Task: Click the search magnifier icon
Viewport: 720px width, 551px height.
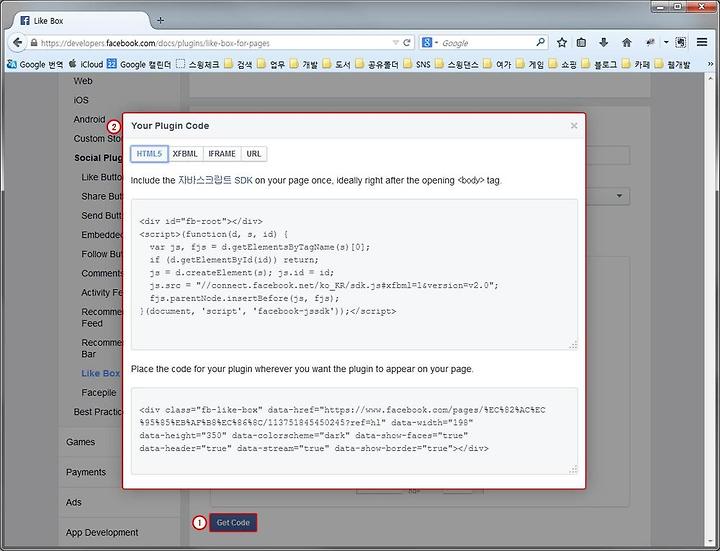Action: [x=541, y=42]
